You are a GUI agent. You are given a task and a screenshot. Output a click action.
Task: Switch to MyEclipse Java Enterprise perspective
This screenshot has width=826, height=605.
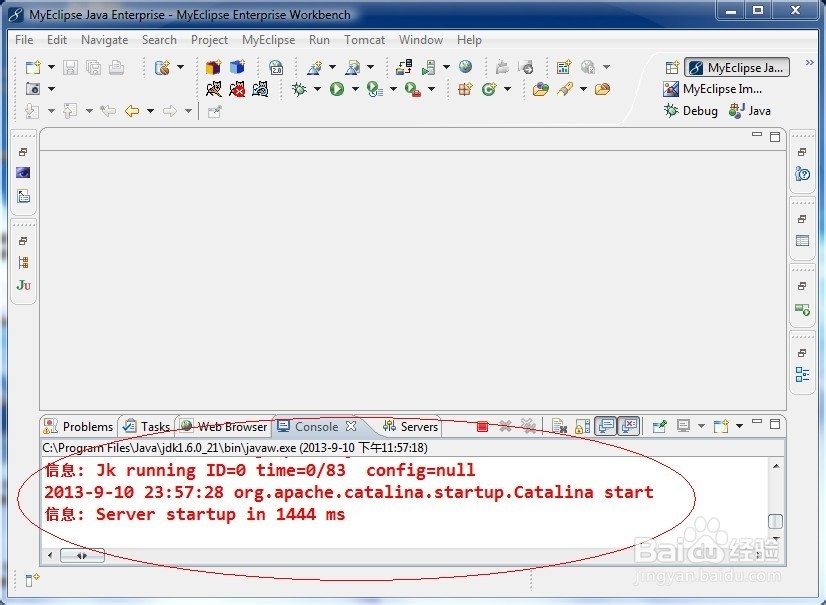(737, 67)
